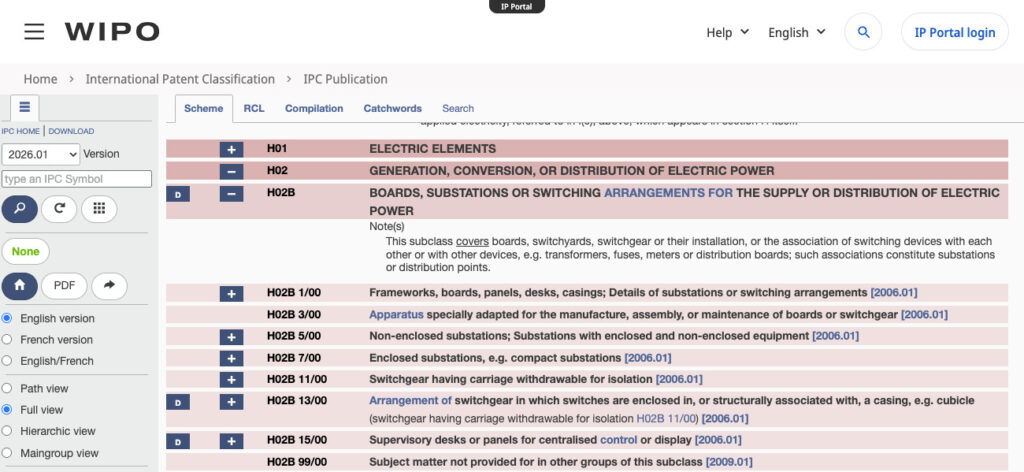1024x472 pixels.
Task: Open the WIPO hamburger menu
Action: tap(34, 32)
